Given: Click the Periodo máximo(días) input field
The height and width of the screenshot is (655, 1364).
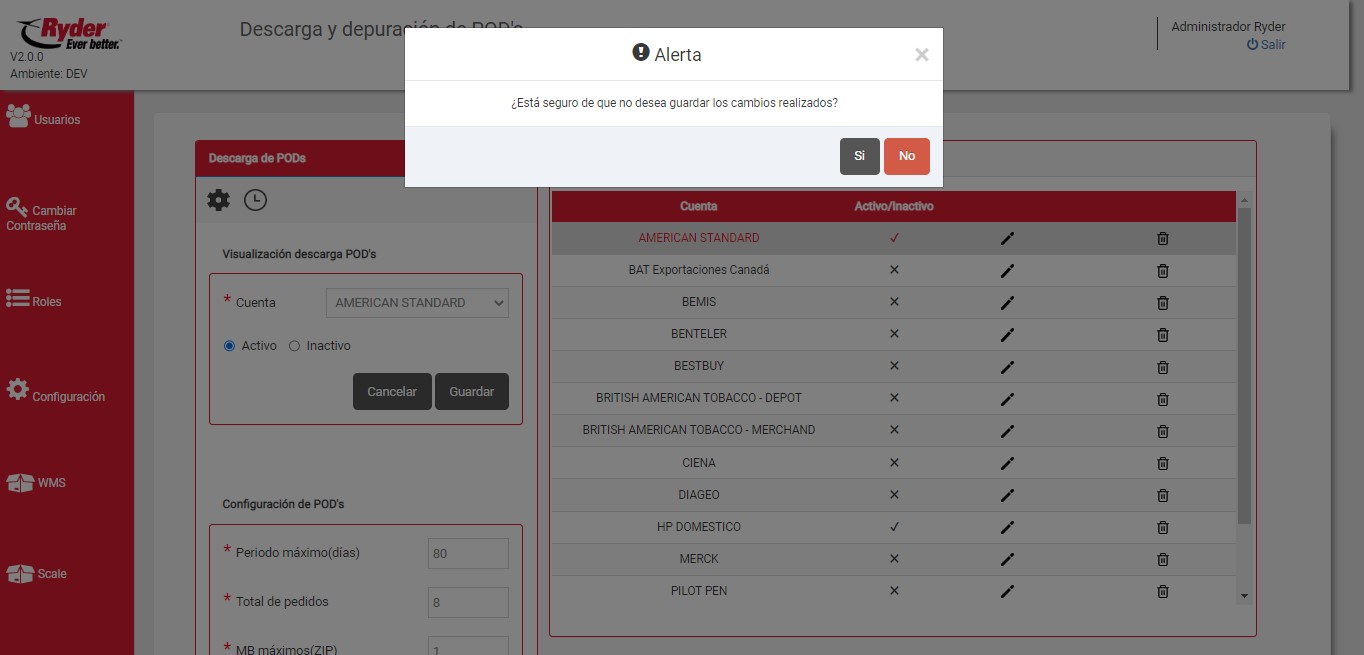Looking at the screenshot, I should pyautogui.click(x=468, y=553).
